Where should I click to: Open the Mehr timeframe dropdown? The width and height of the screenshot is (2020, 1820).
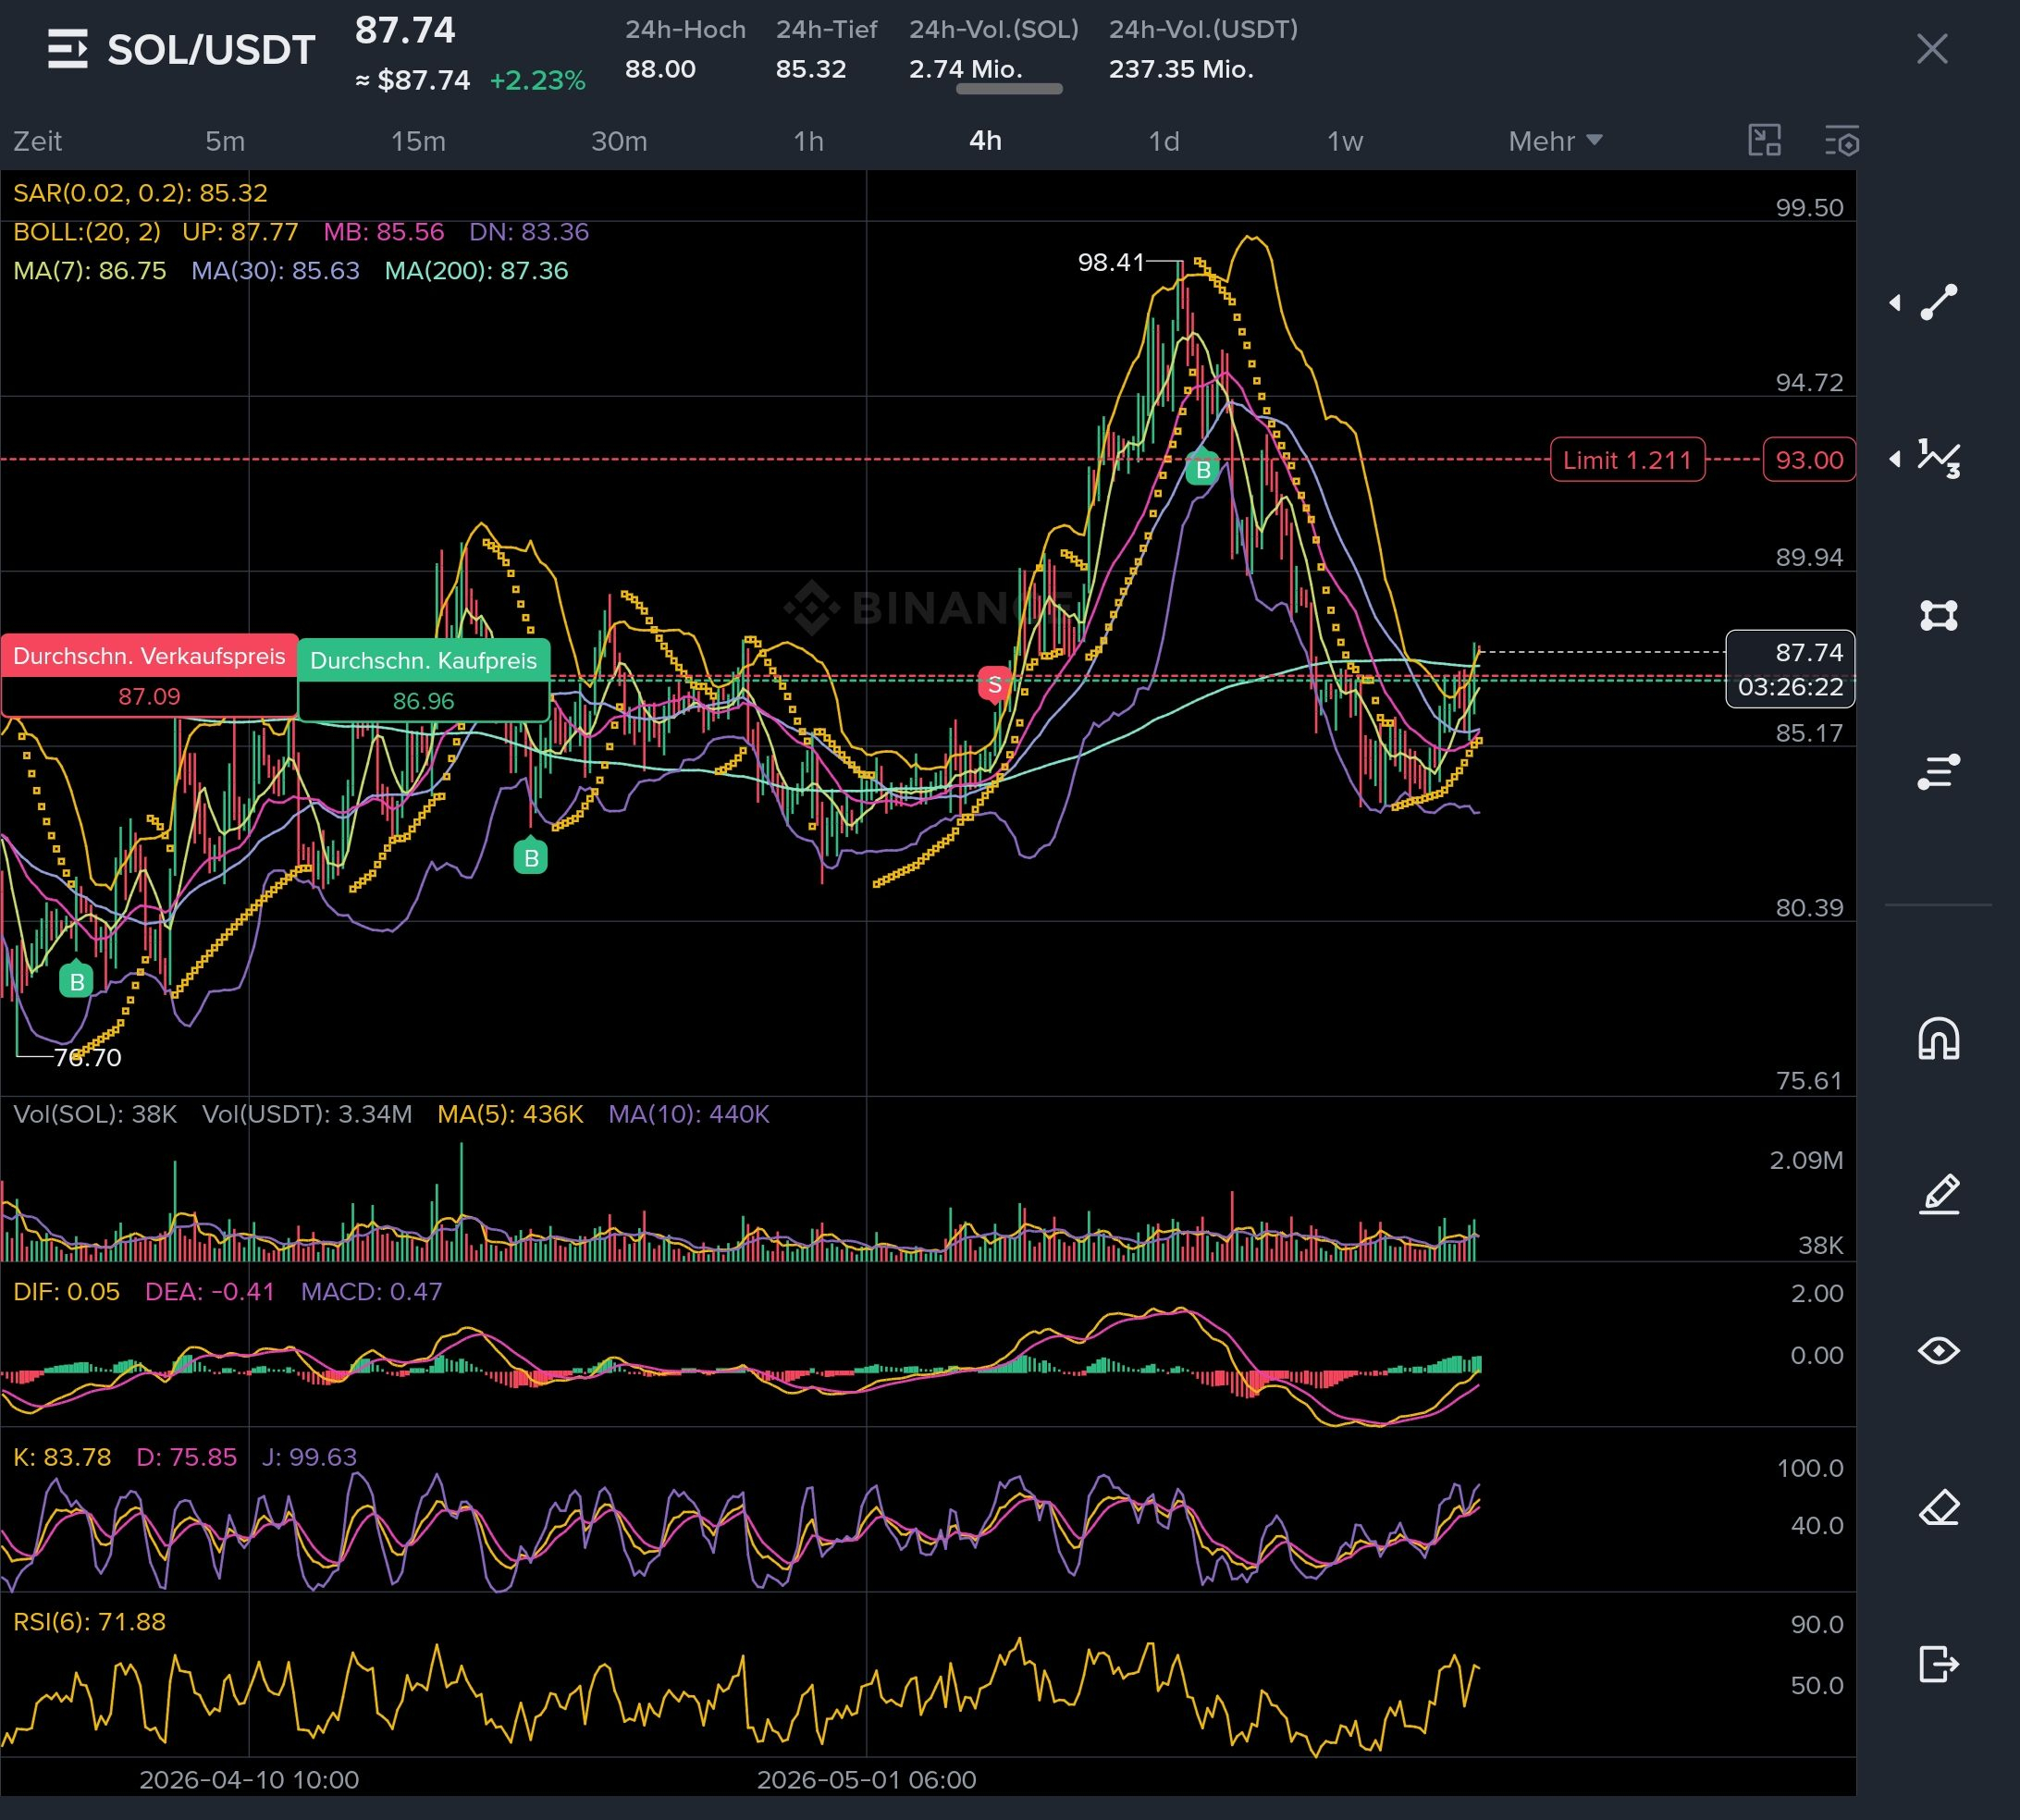click(x=1555, y=141)
